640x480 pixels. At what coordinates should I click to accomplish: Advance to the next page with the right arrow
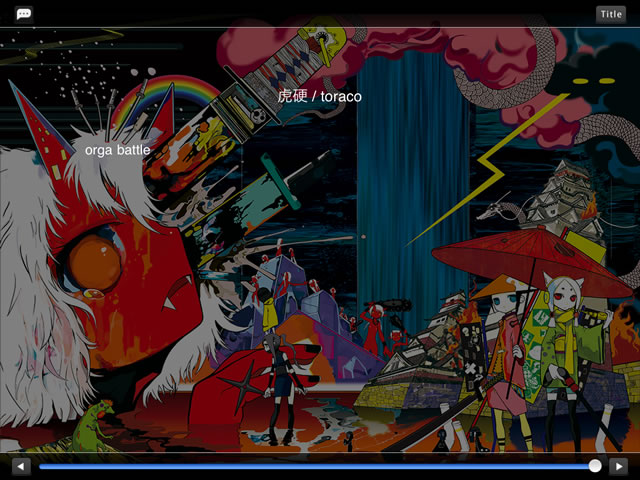point(618,466)
